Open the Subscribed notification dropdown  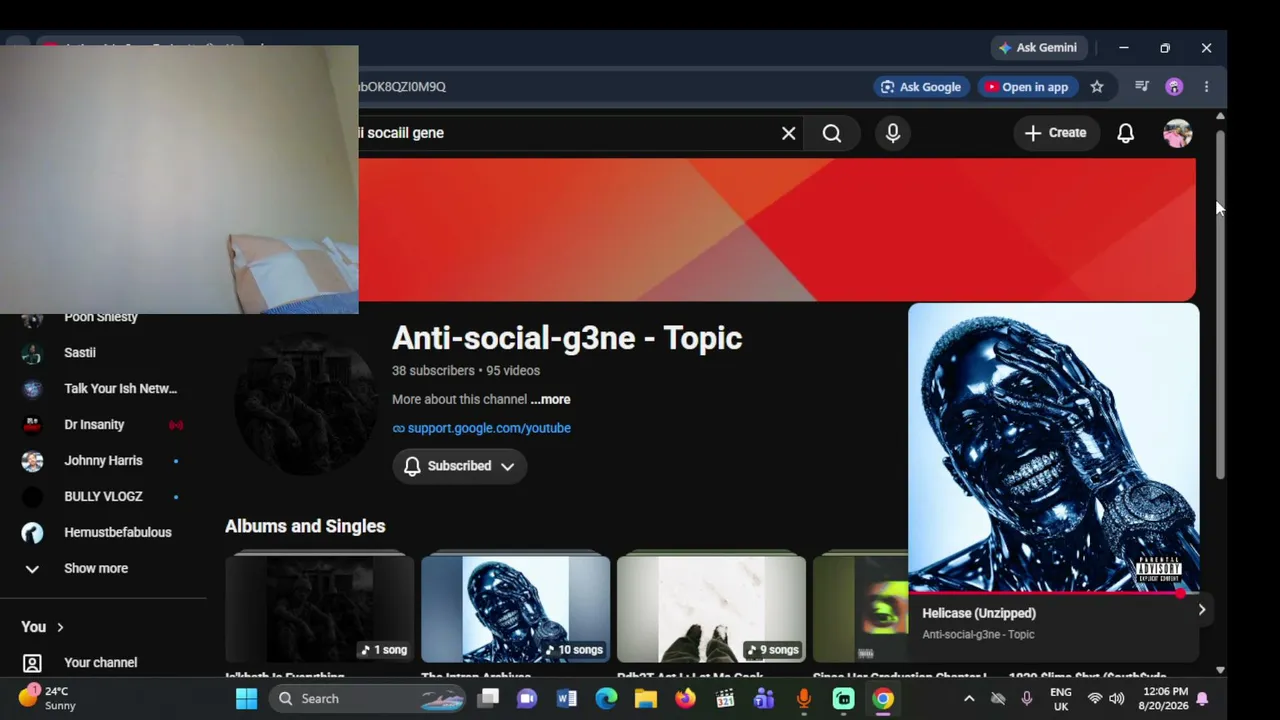tap(459, 466)
